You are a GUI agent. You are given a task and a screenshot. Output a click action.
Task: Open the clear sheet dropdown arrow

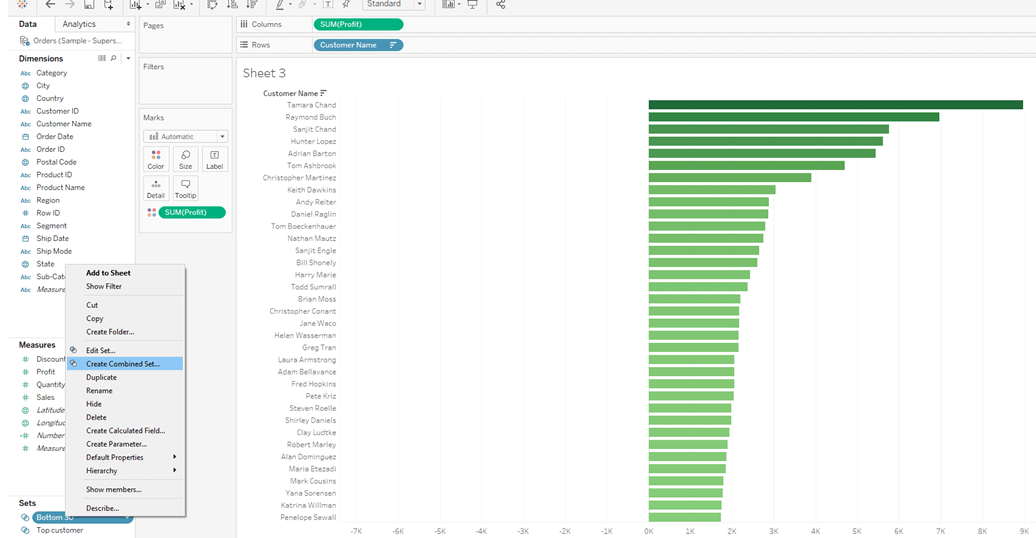click(x=191, y=4)
